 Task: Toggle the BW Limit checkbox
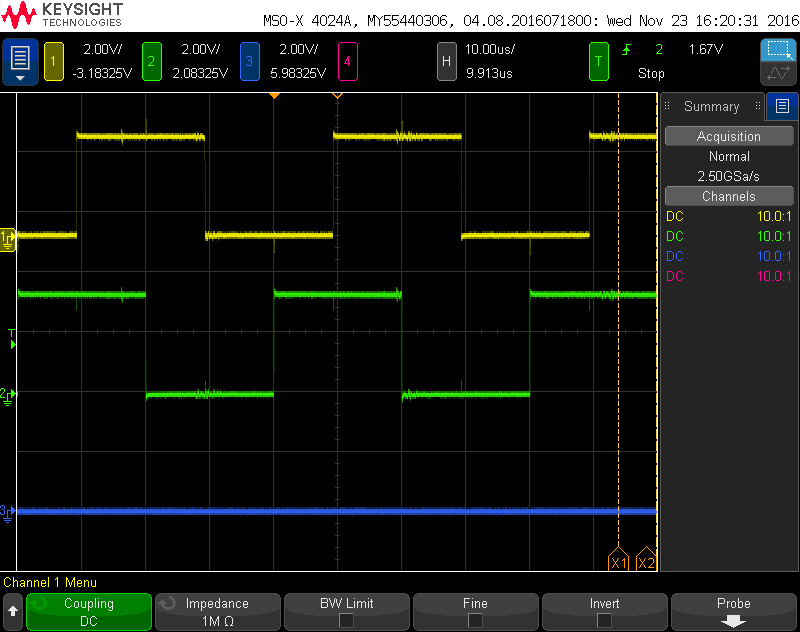point(346,621)
